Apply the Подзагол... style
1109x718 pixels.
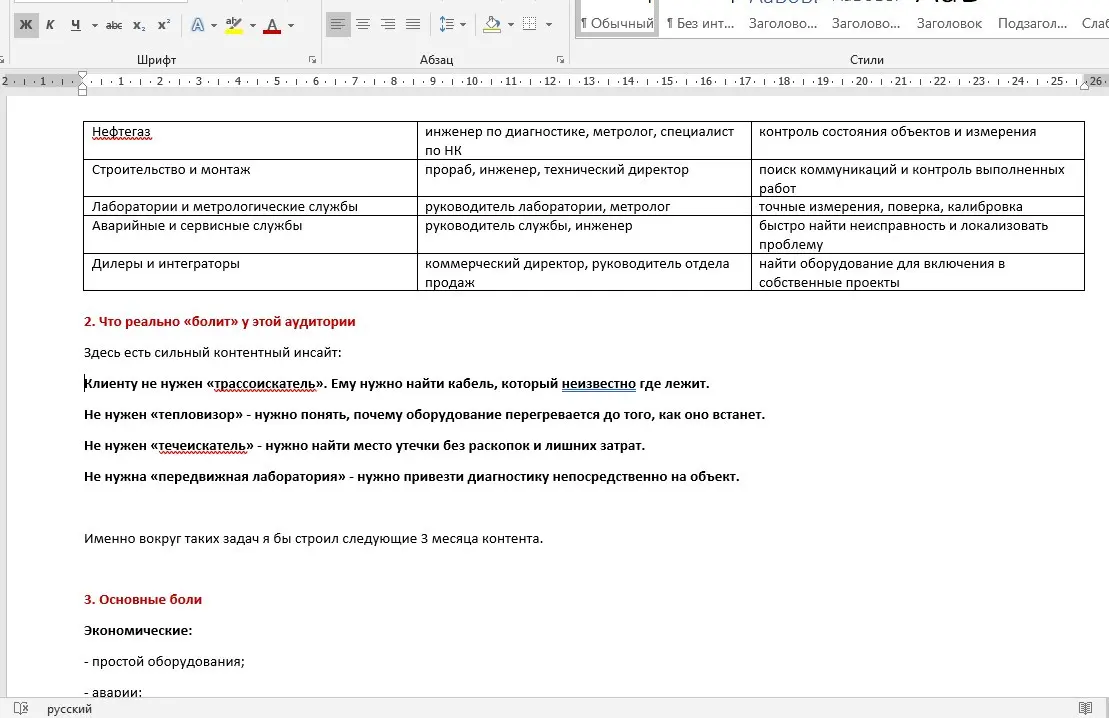click(1032, 23)
